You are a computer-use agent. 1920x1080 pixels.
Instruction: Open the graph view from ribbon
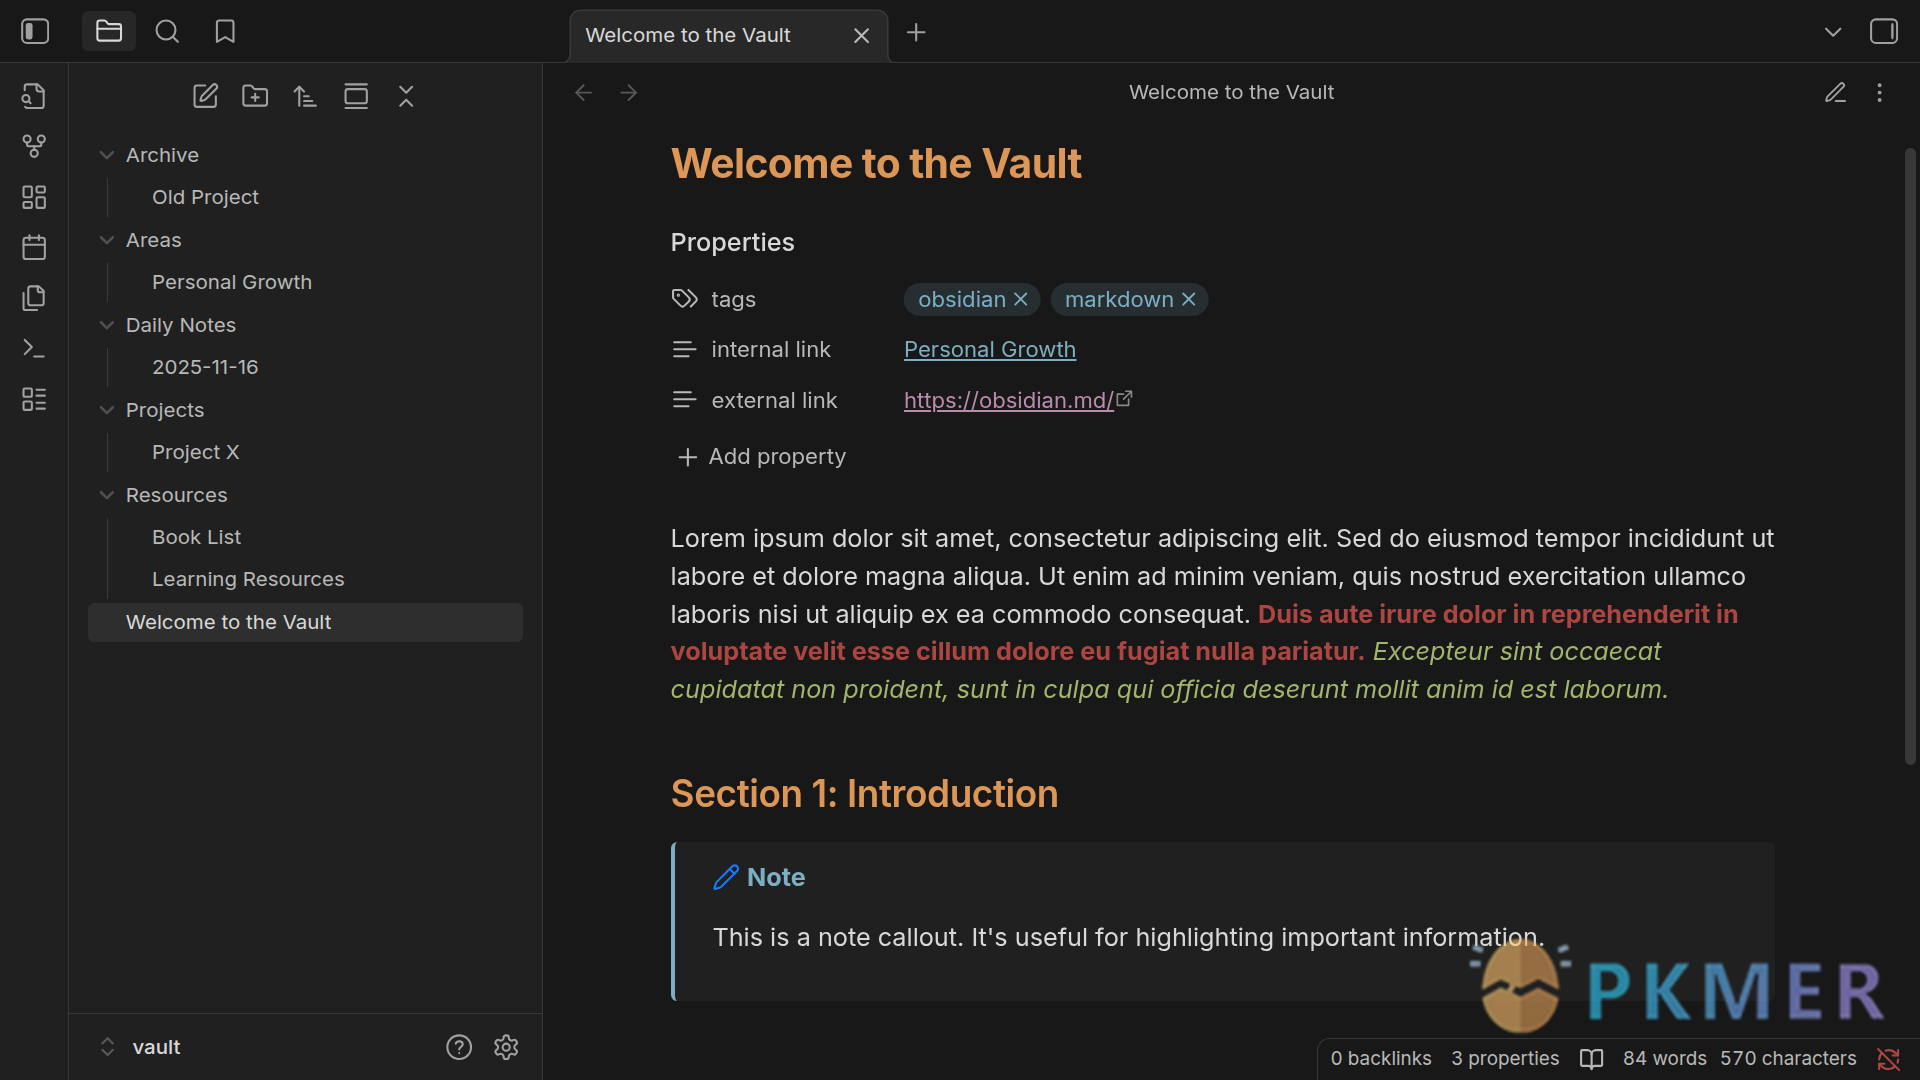coord(34,146)
